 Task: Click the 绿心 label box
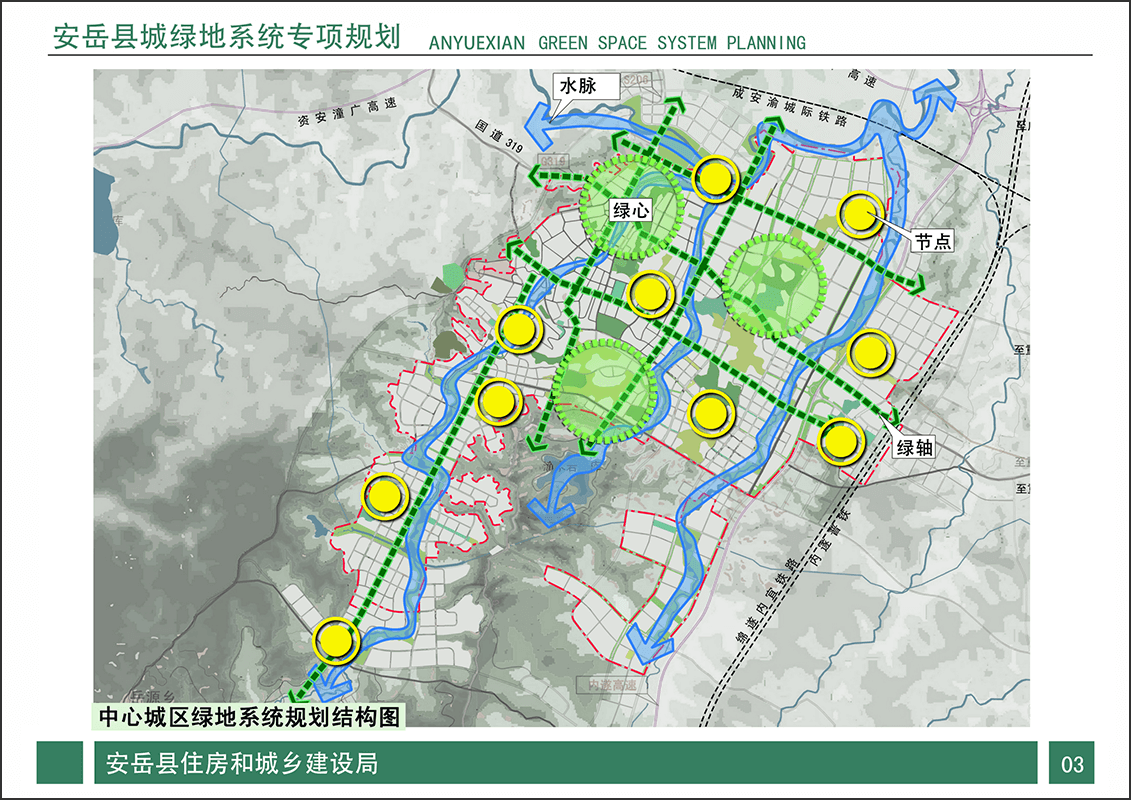631,210
